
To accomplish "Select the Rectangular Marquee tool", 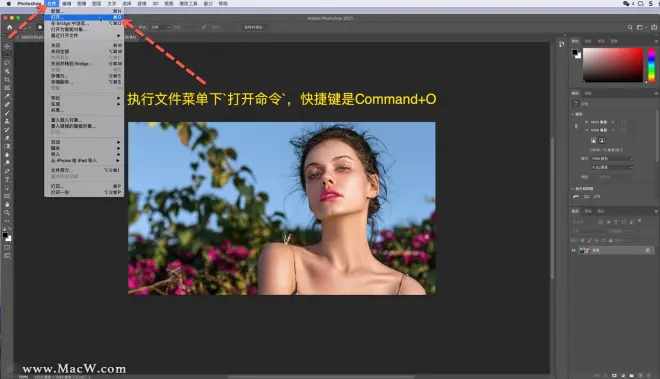I will (x=7, y=55).
